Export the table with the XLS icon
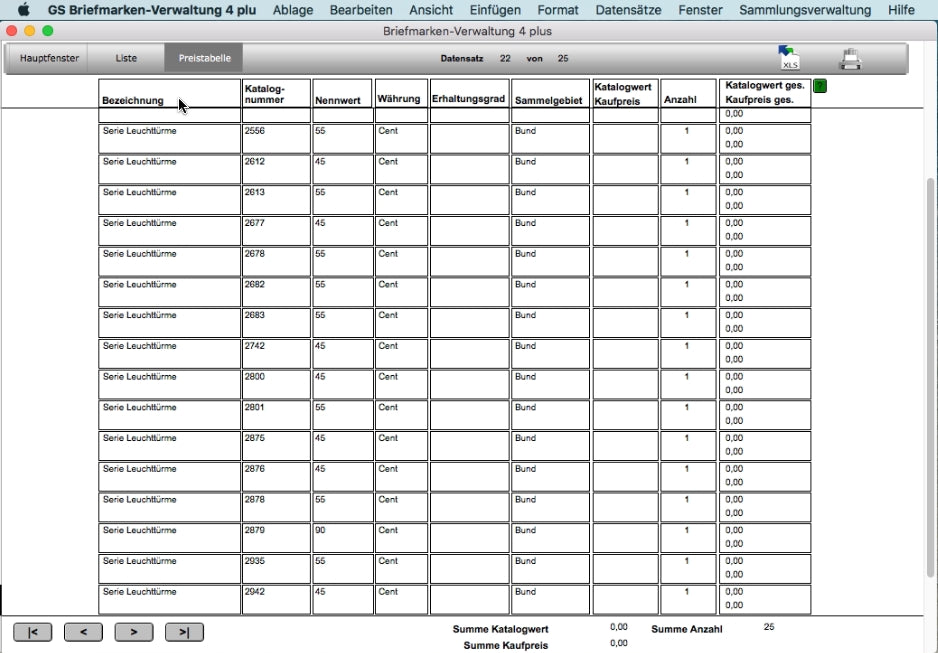The width and height of the screenshot is (938, 653). pyautogui.click(x=789, y=58)
